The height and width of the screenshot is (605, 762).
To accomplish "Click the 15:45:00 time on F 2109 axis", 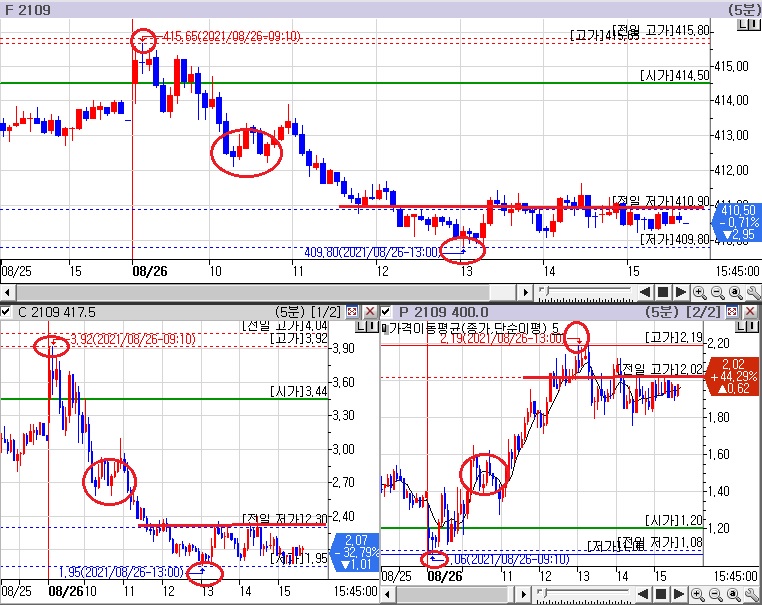I will (x=737, y=271).
